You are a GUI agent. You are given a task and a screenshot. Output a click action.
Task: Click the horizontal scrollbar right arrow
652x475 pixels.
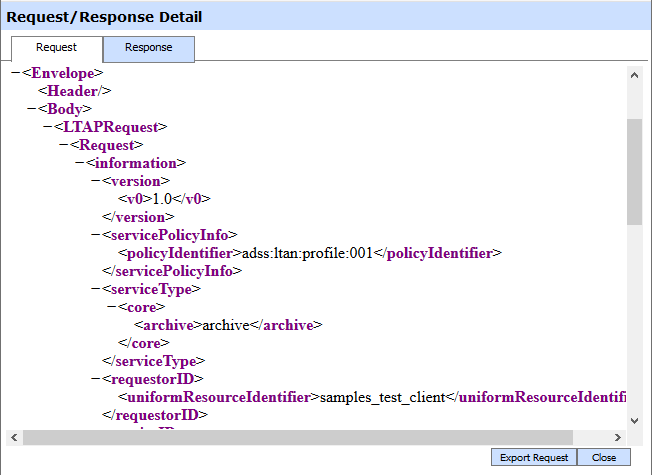point(619,438)
